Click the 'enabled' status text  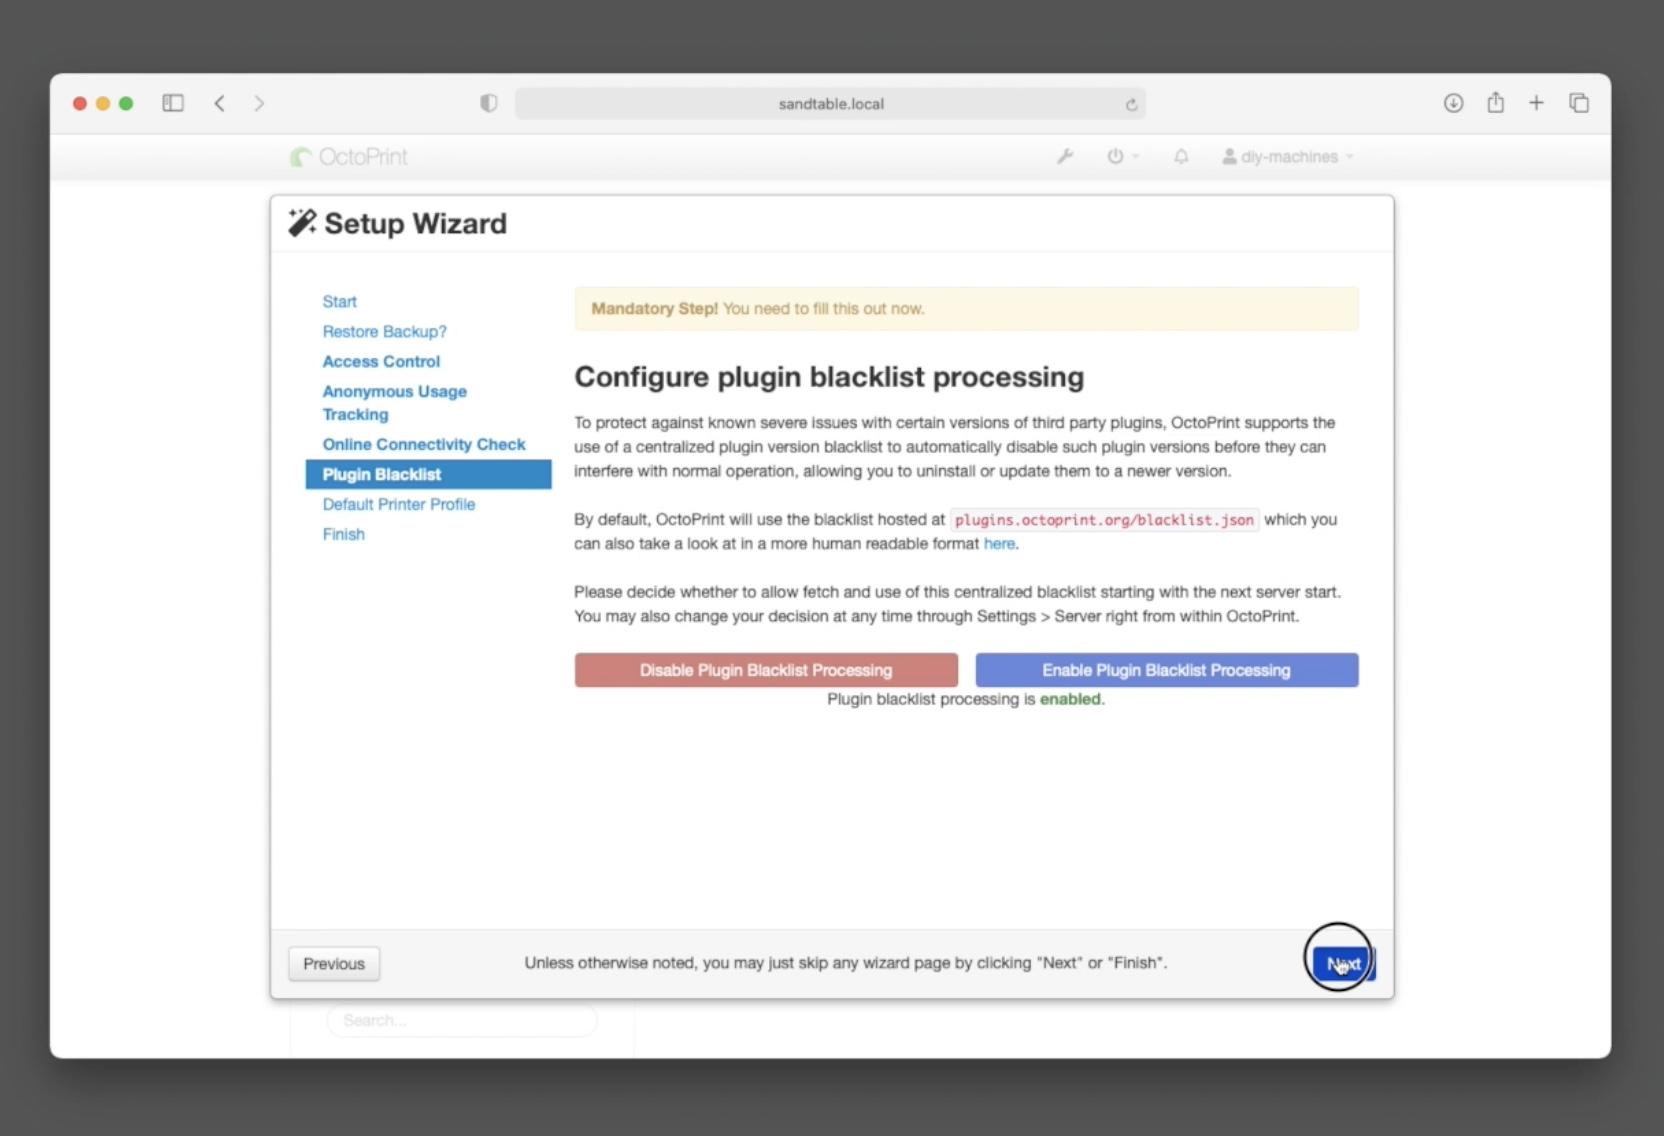(1070, 699)
